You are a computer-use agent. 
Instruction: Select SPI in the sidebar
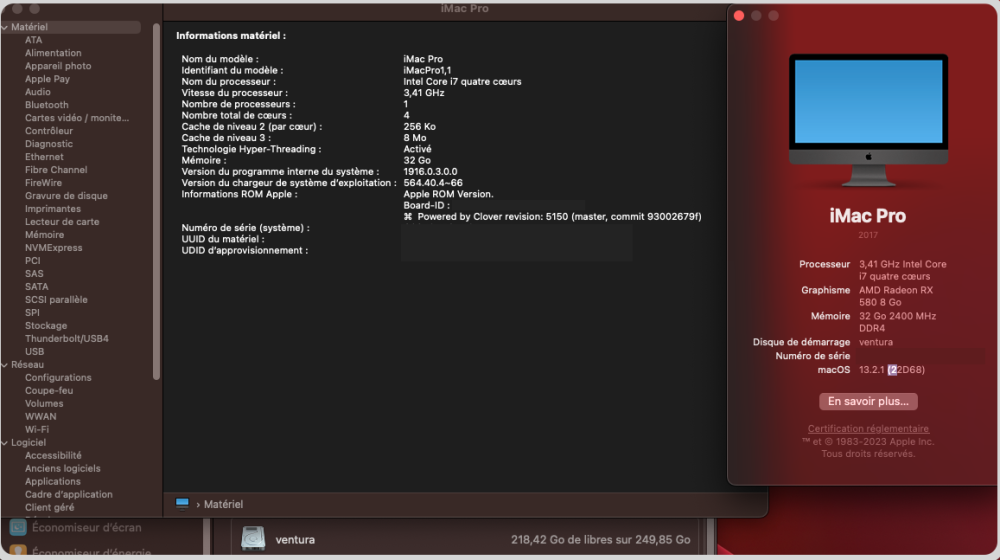(32, 313)
